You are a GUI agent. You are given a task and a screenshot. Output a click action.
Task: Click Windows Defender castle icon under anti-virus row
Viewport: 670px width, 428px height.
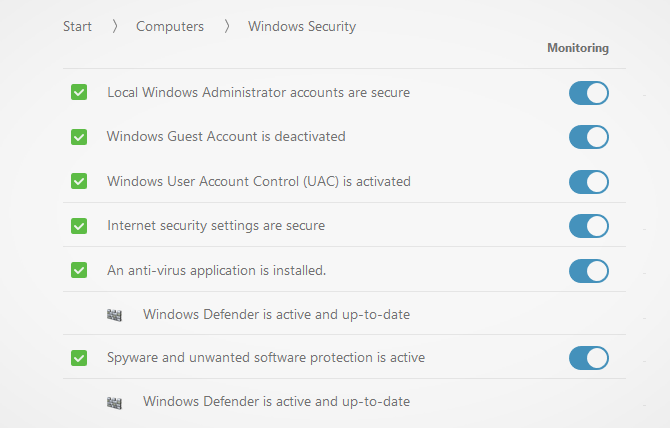pos(115,315)
